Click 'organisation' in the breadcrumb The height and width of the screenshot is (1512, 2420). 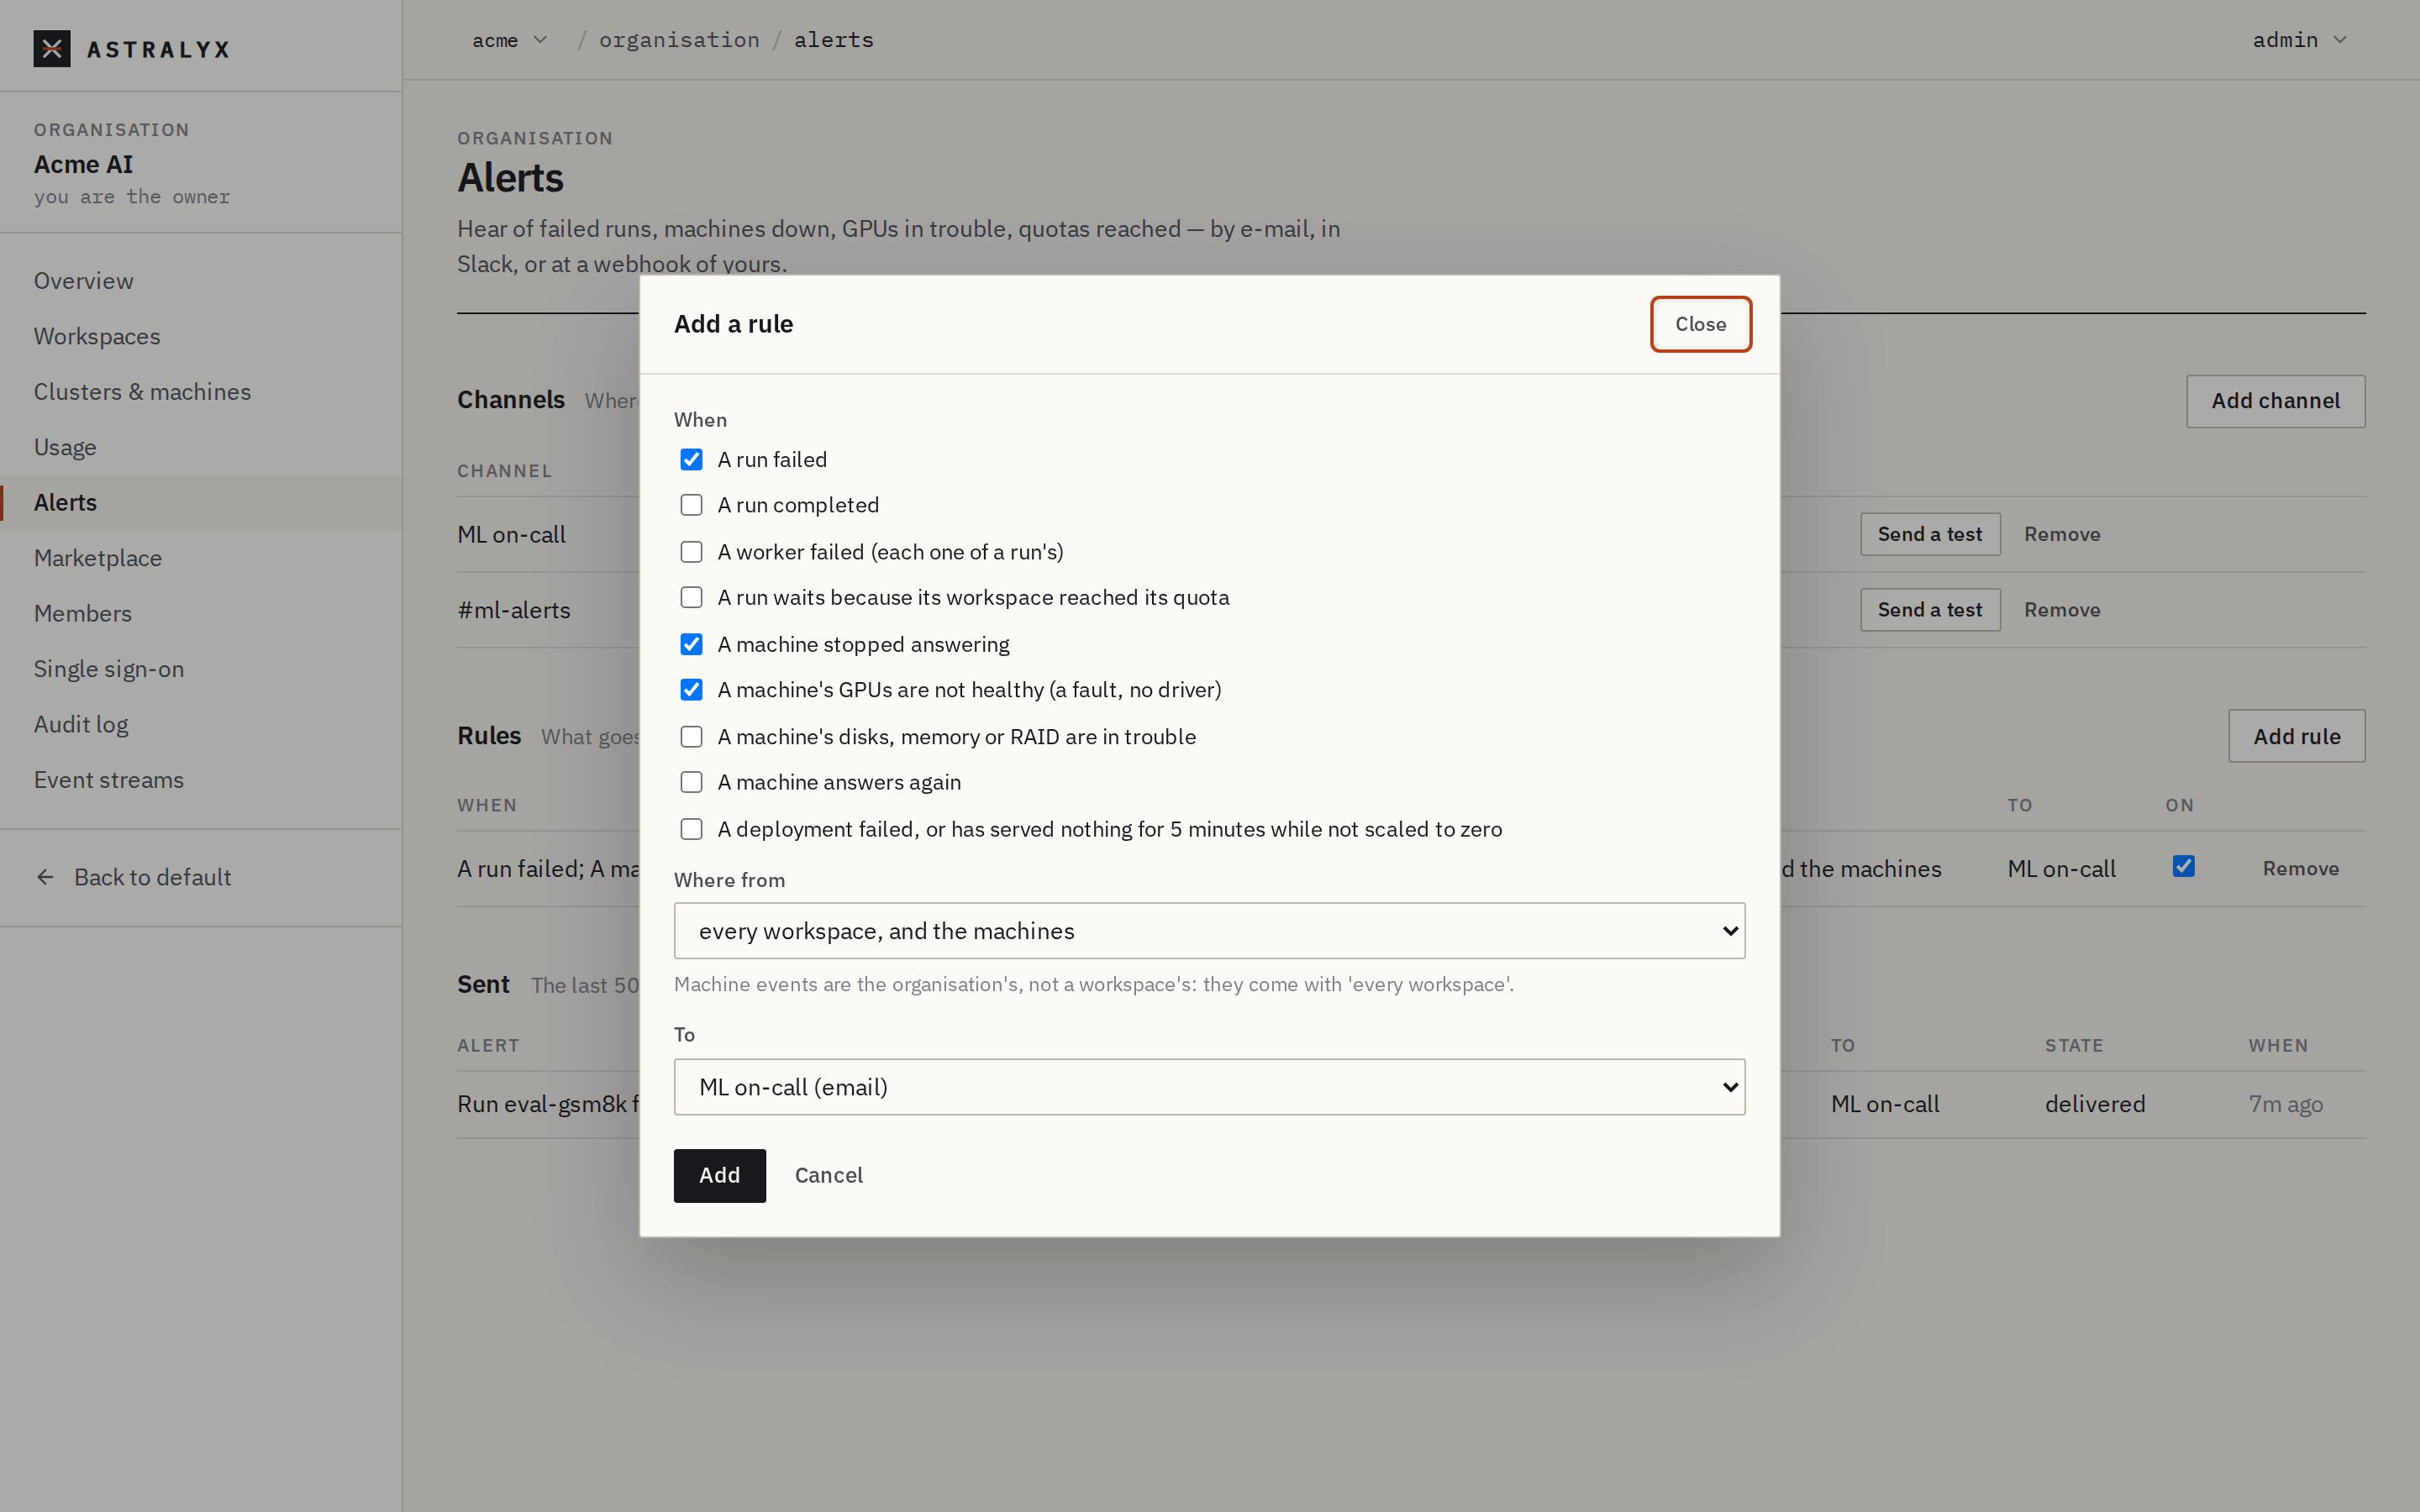pos(679,40)
